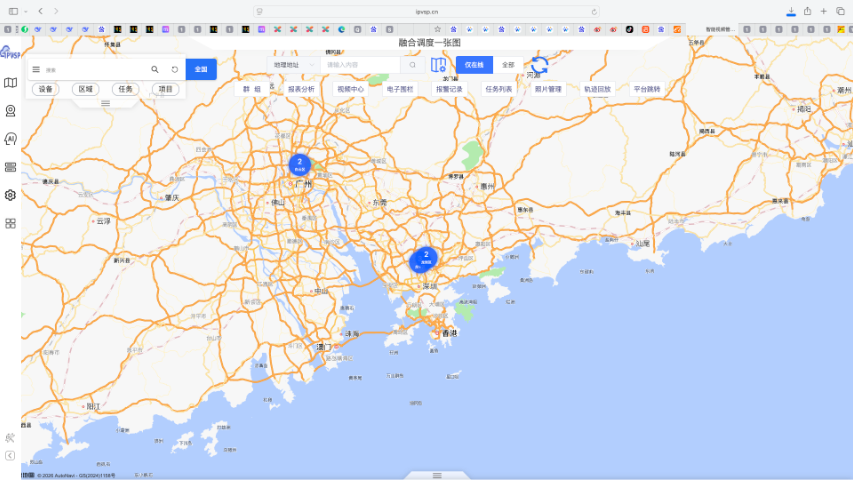The image size is (853, 480).
Task: Click the 轨迹回放 button
Action: click(x=597, y=89)
